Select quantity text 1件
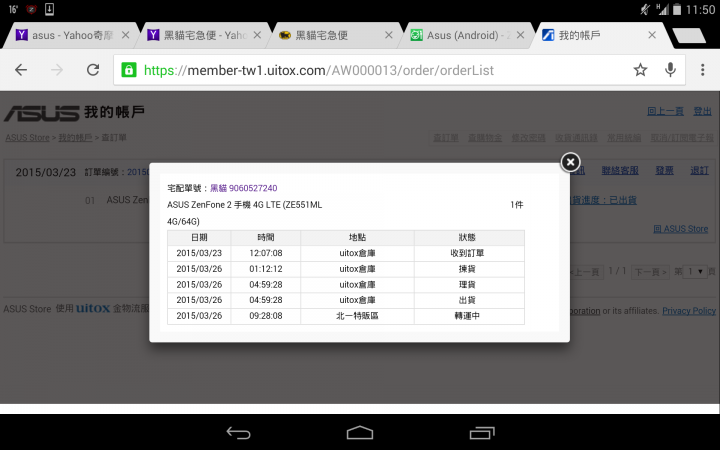This screenshot has width=720, height=450. (x=517, y=205)
